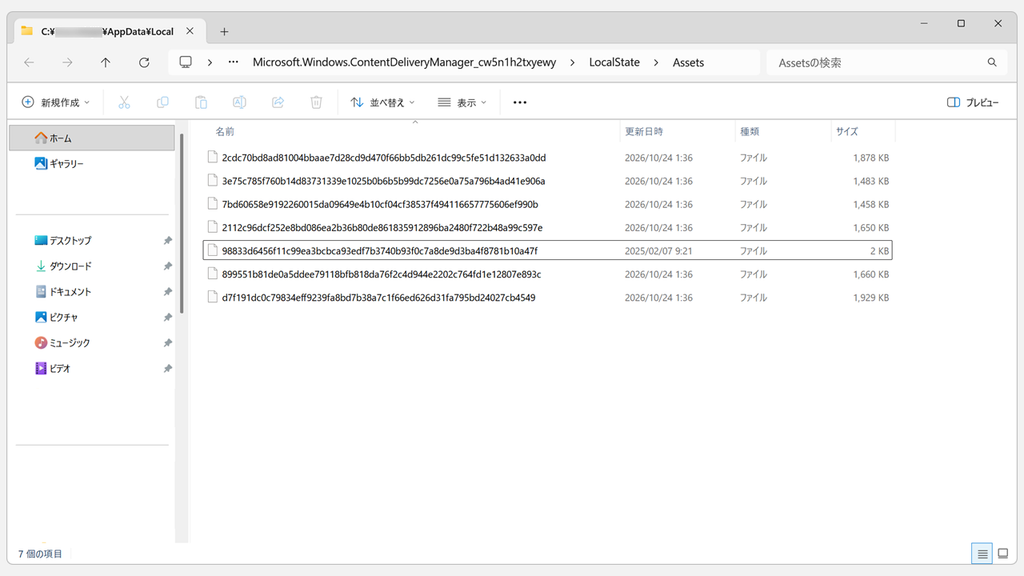
Task: Expand chevron after ContentDeliveryManager breadcrumb
Action: [573, 63]
